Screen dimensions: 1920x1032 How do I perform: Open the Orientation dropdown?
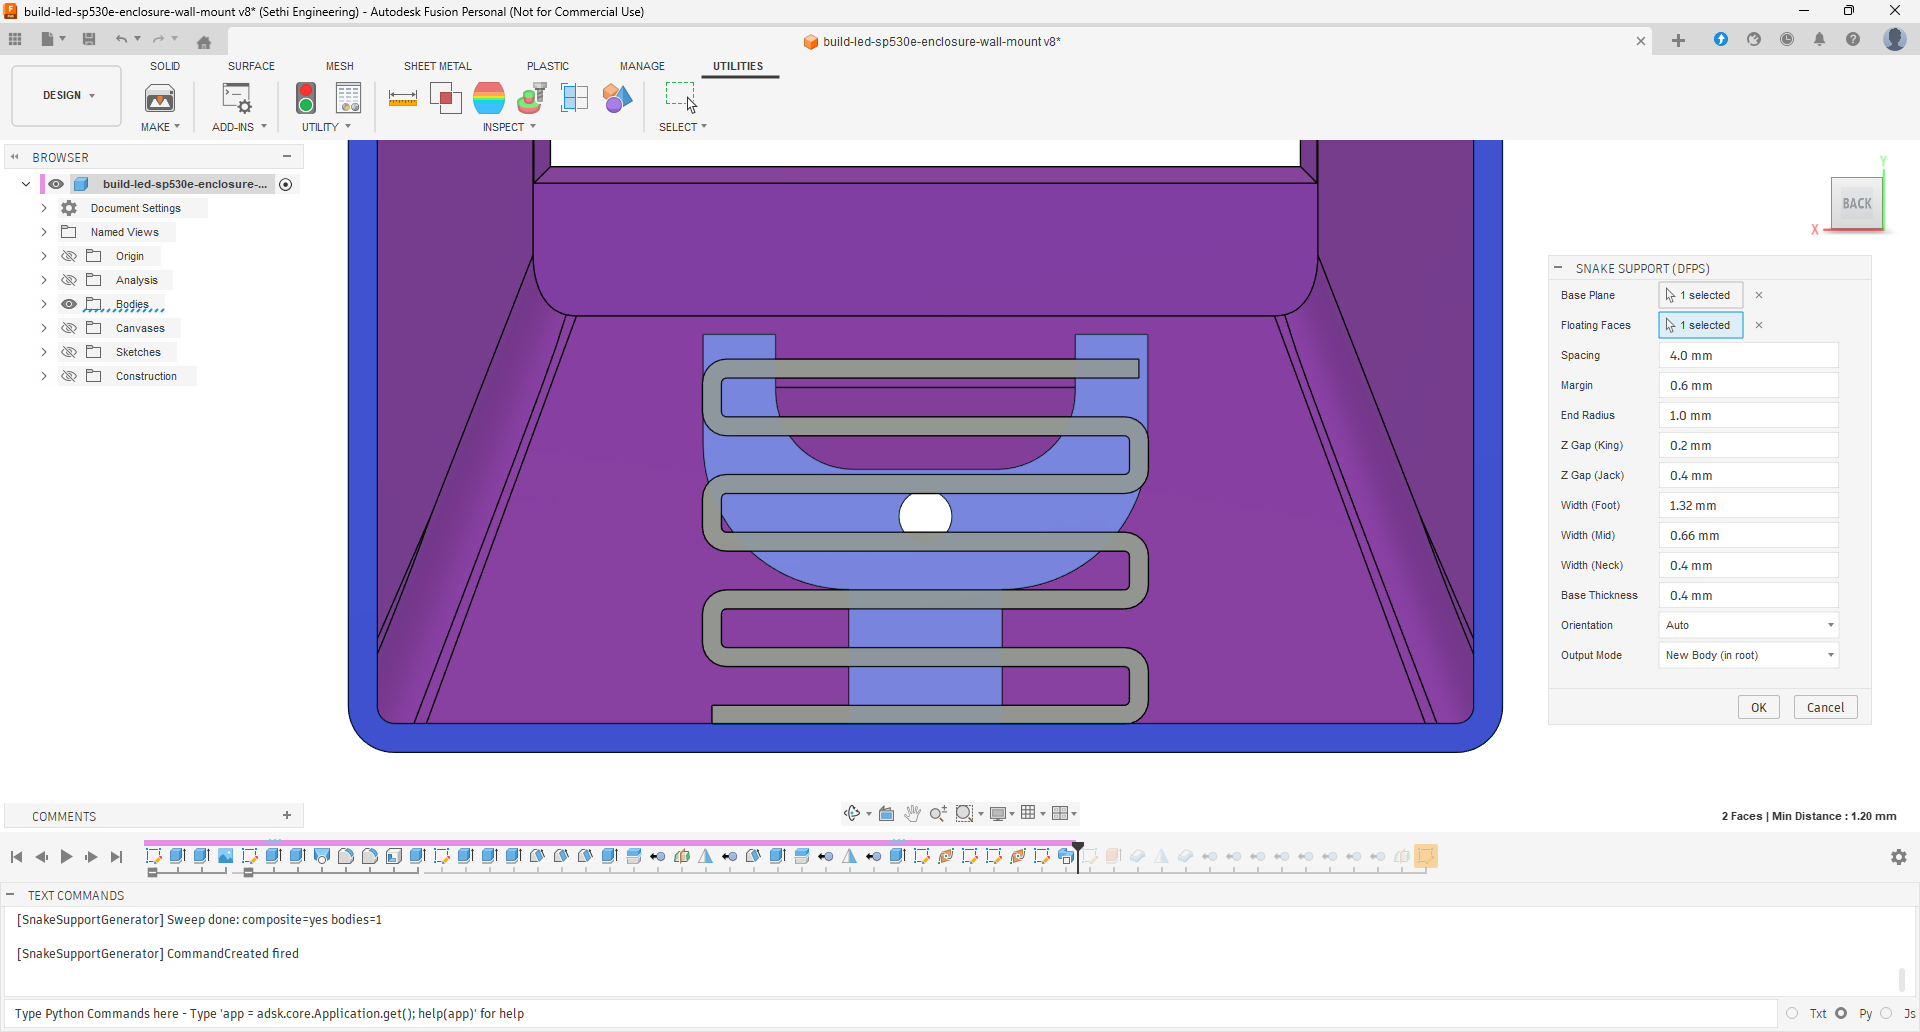pyautogui.click(x=1748, y=625)
